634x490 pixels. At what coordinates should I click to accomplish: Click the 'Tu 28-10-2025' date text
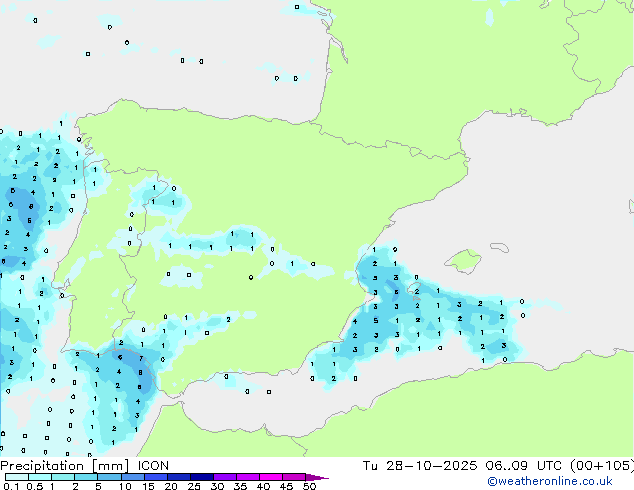420,466
